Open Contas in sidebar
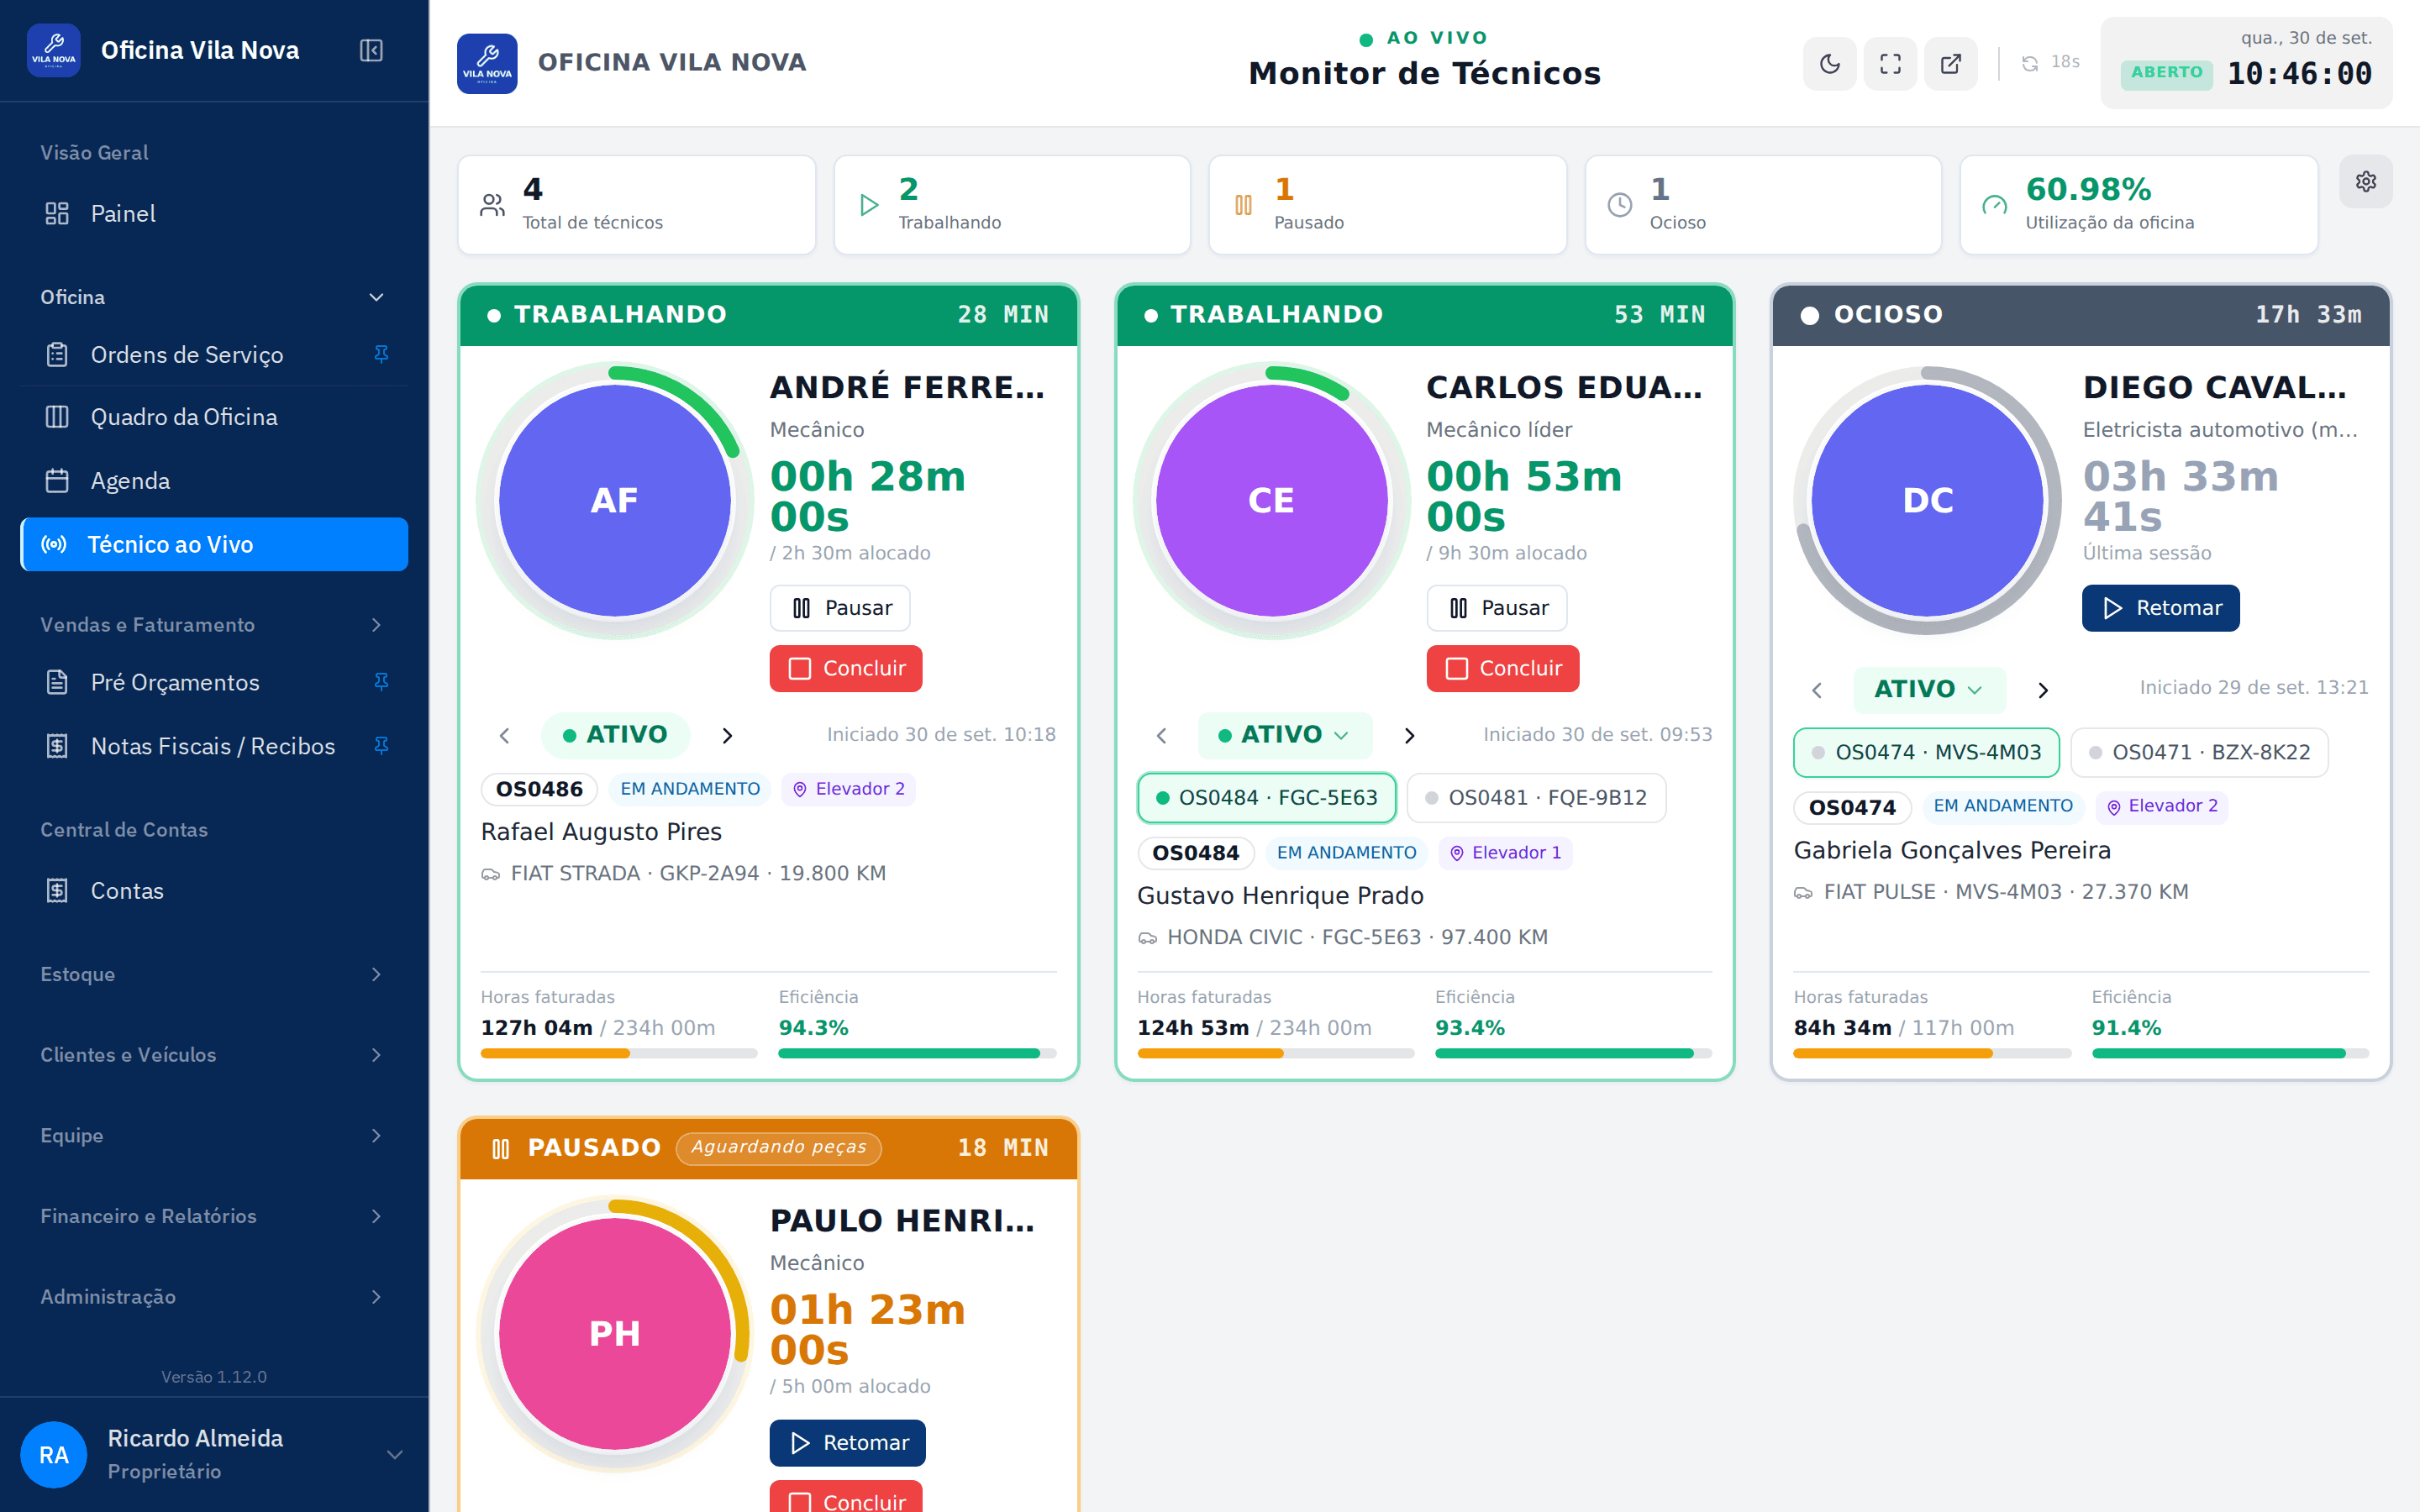This screenshot has height=1512, width=2420. tap(214, 890)
